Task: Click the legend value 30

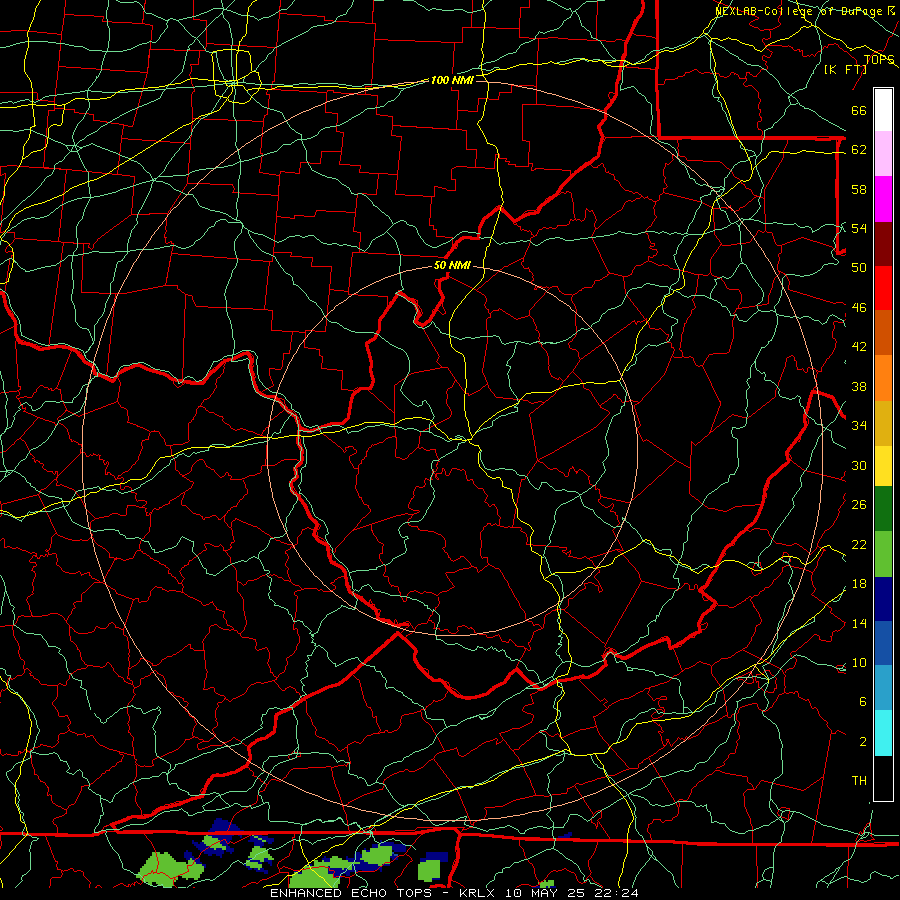Action: [x=859, y=465]
